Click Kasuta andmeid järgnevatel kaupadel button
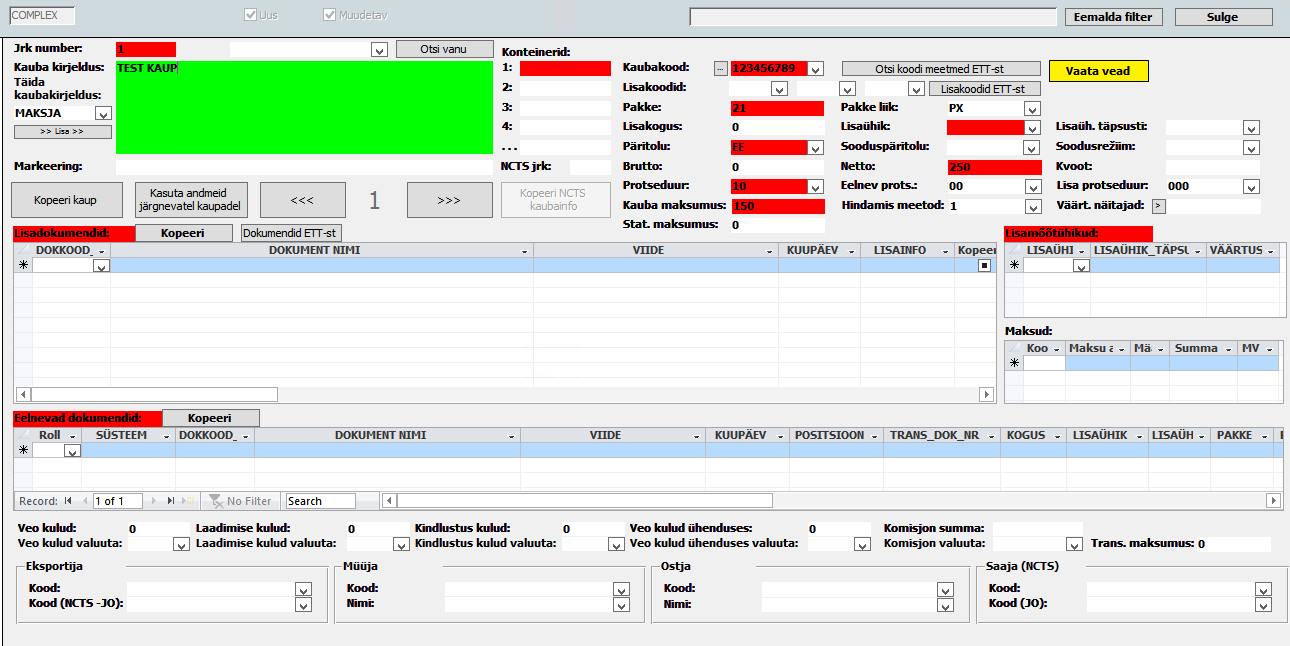 [x=190, y=200]
